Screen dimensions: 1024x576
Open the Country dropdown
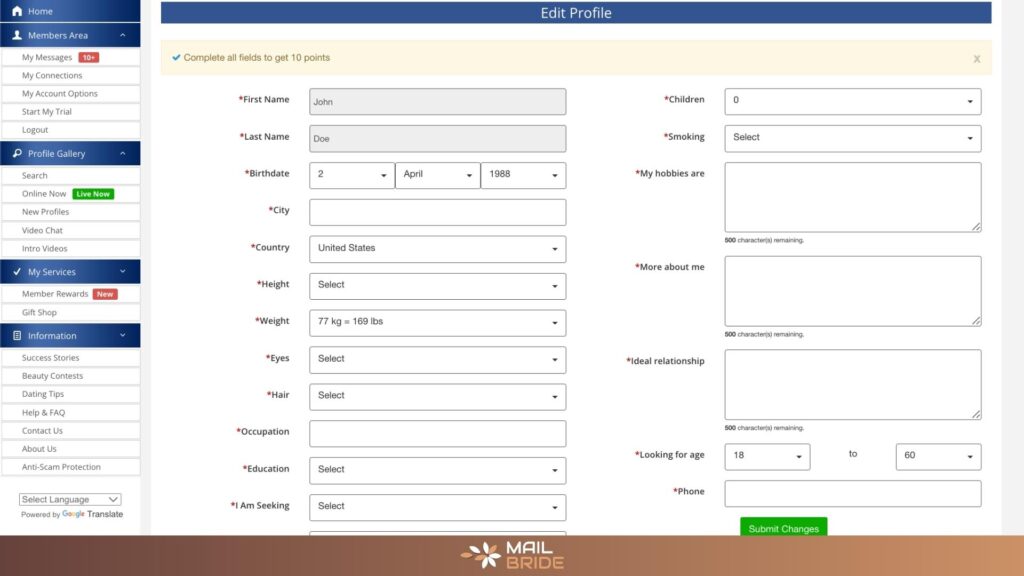click(437, 248)
